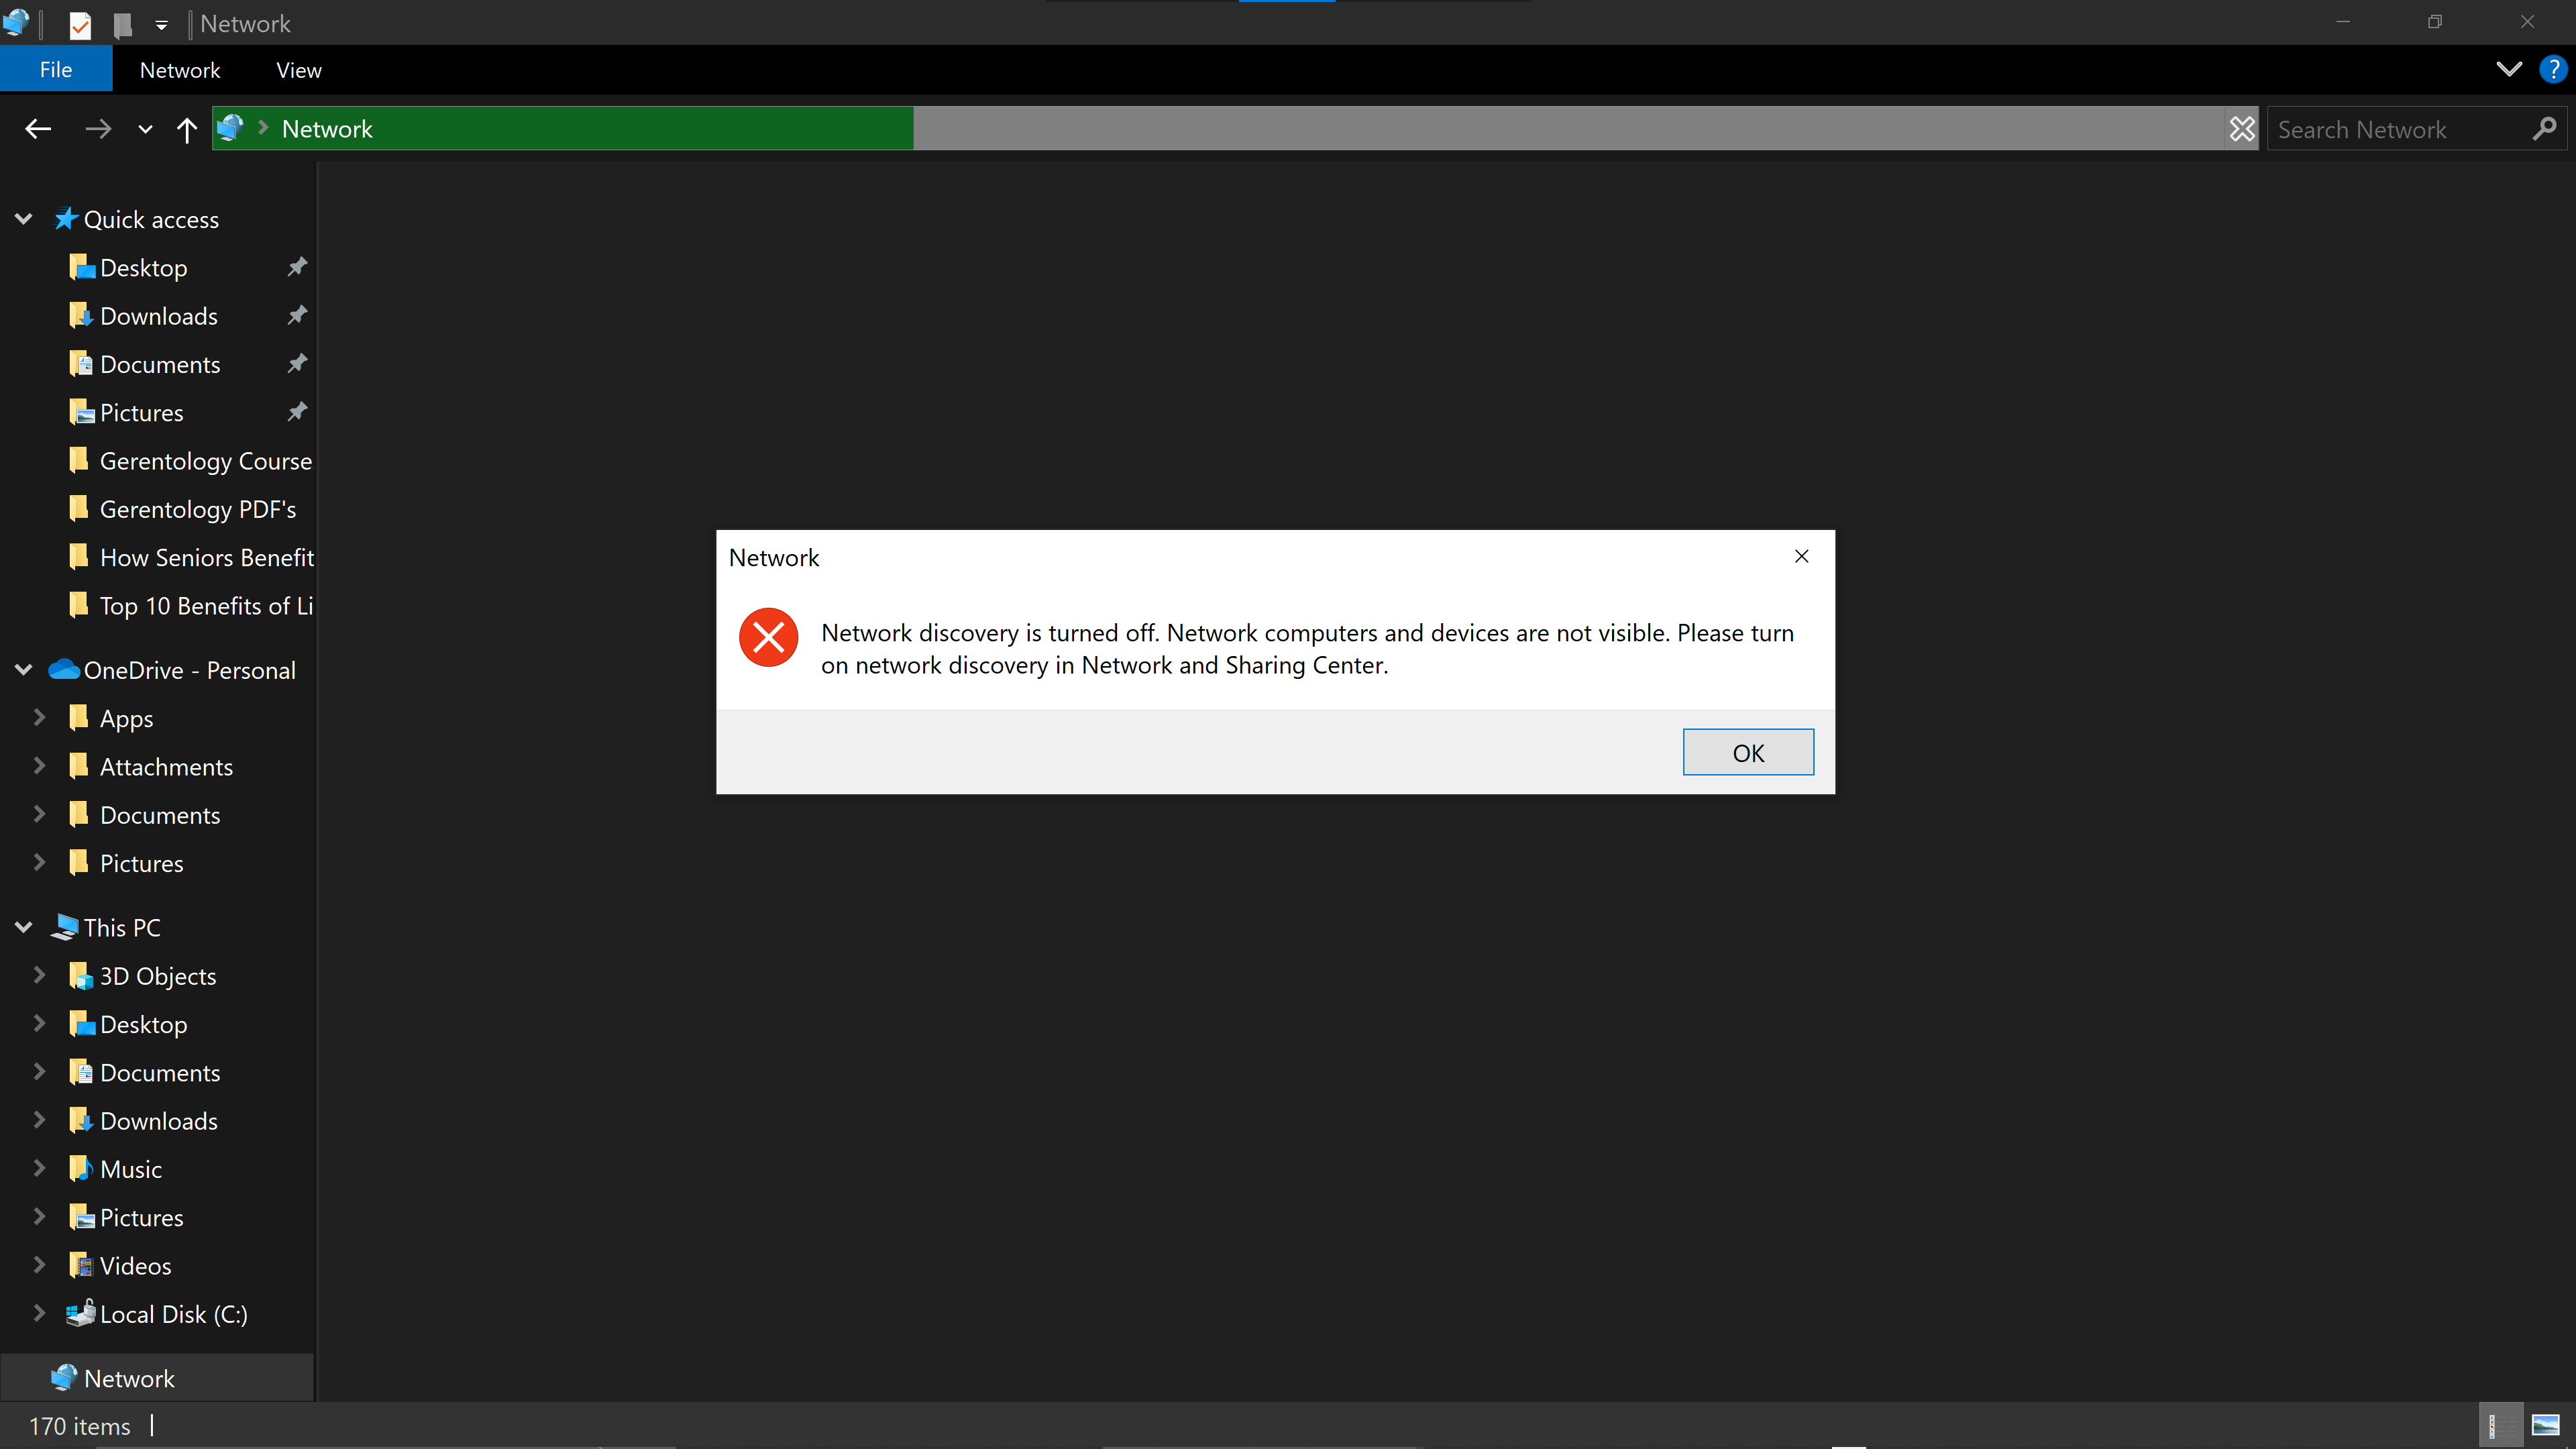
Task: Open Help with the question mark icon
Action: coord(2552,69)
